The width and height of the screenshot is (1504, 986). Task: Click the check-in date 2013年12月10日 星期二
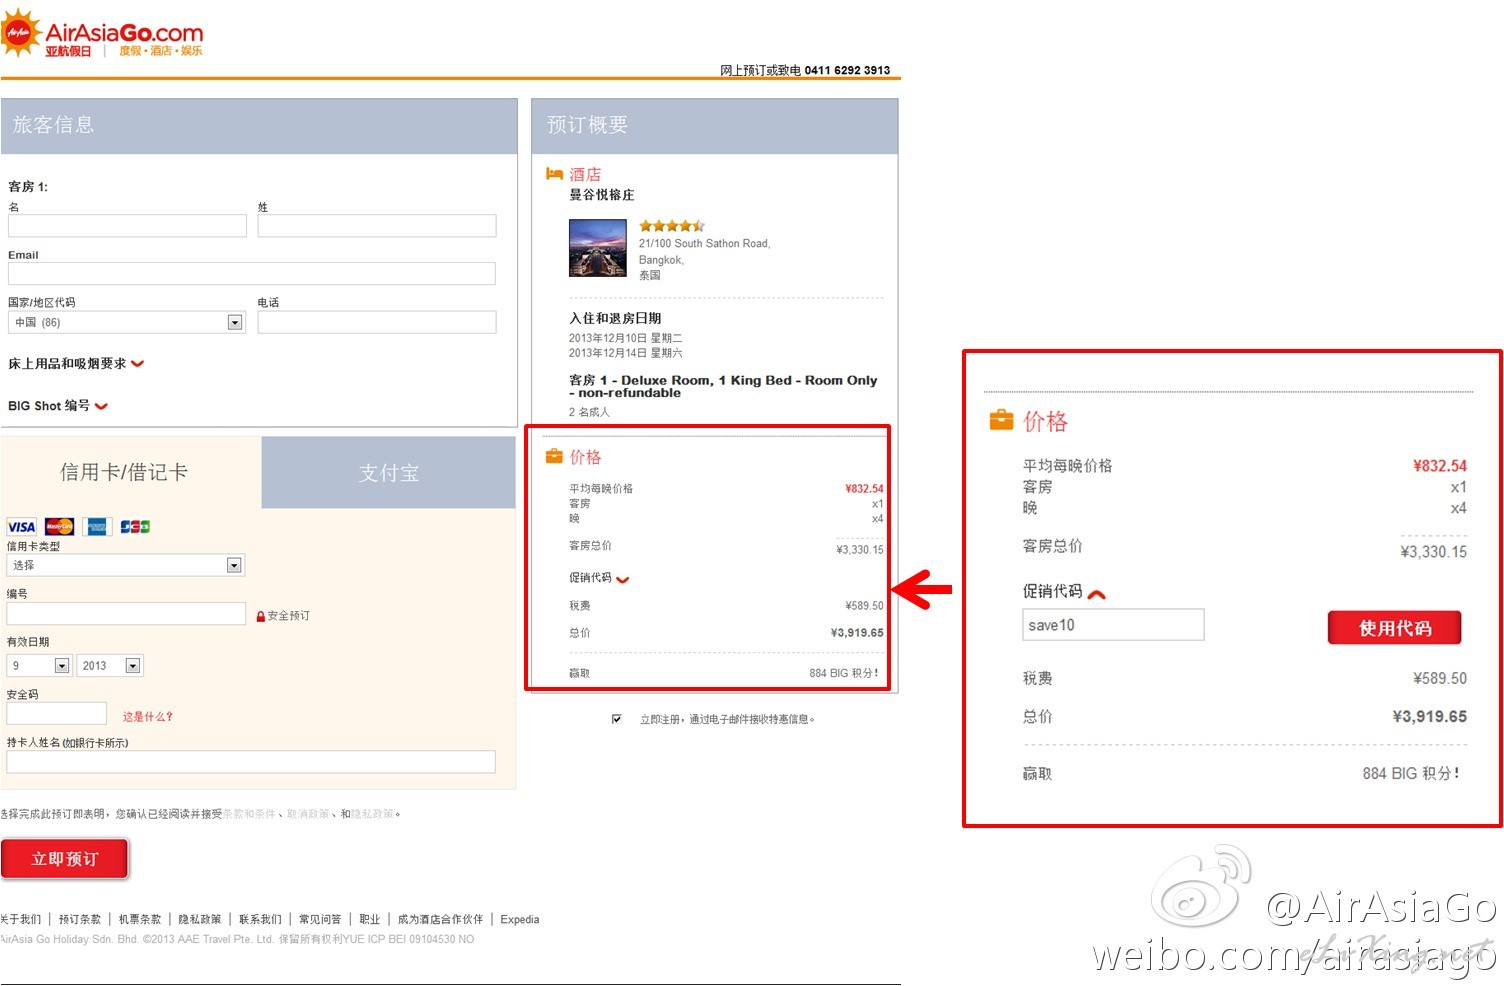(625, 338)
